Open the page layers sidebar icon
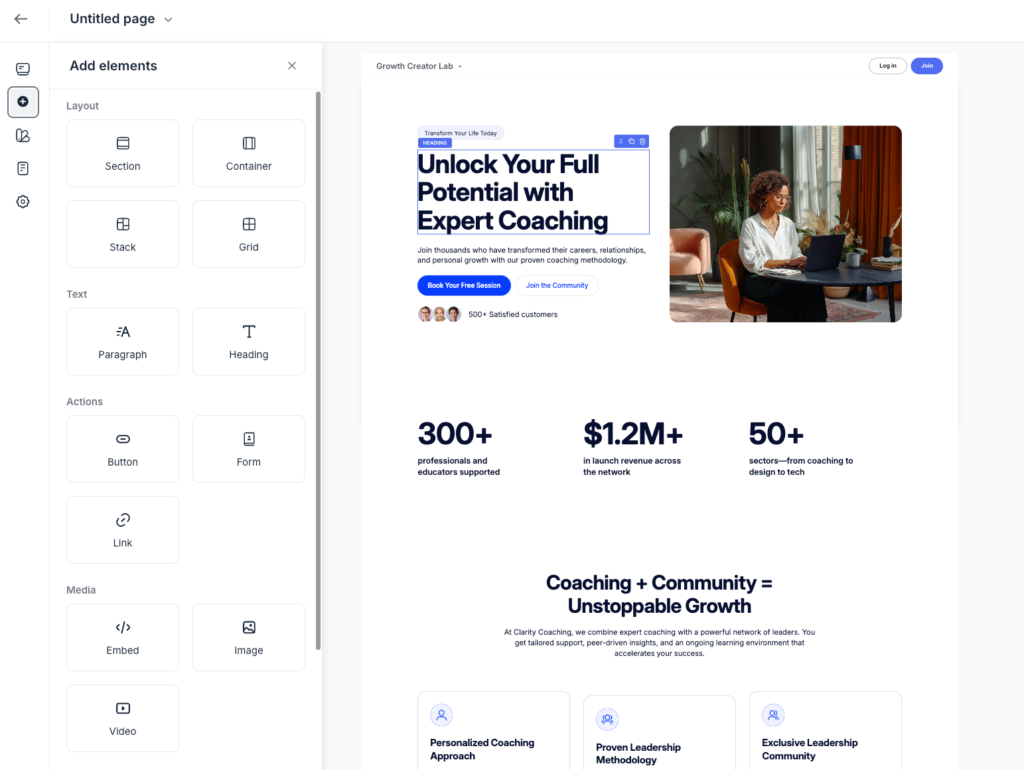The image size is (1024, 770). [23, 69]
